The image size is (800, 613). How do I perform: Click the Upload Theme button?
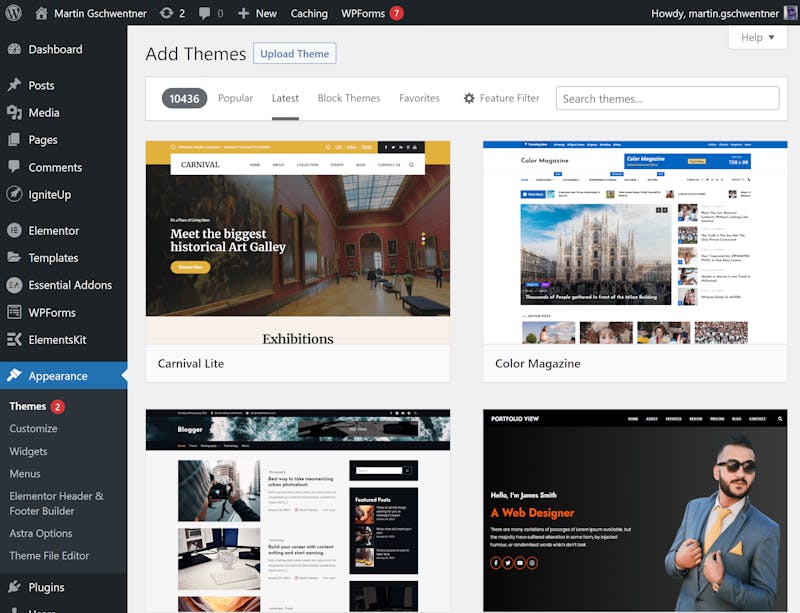294,54
